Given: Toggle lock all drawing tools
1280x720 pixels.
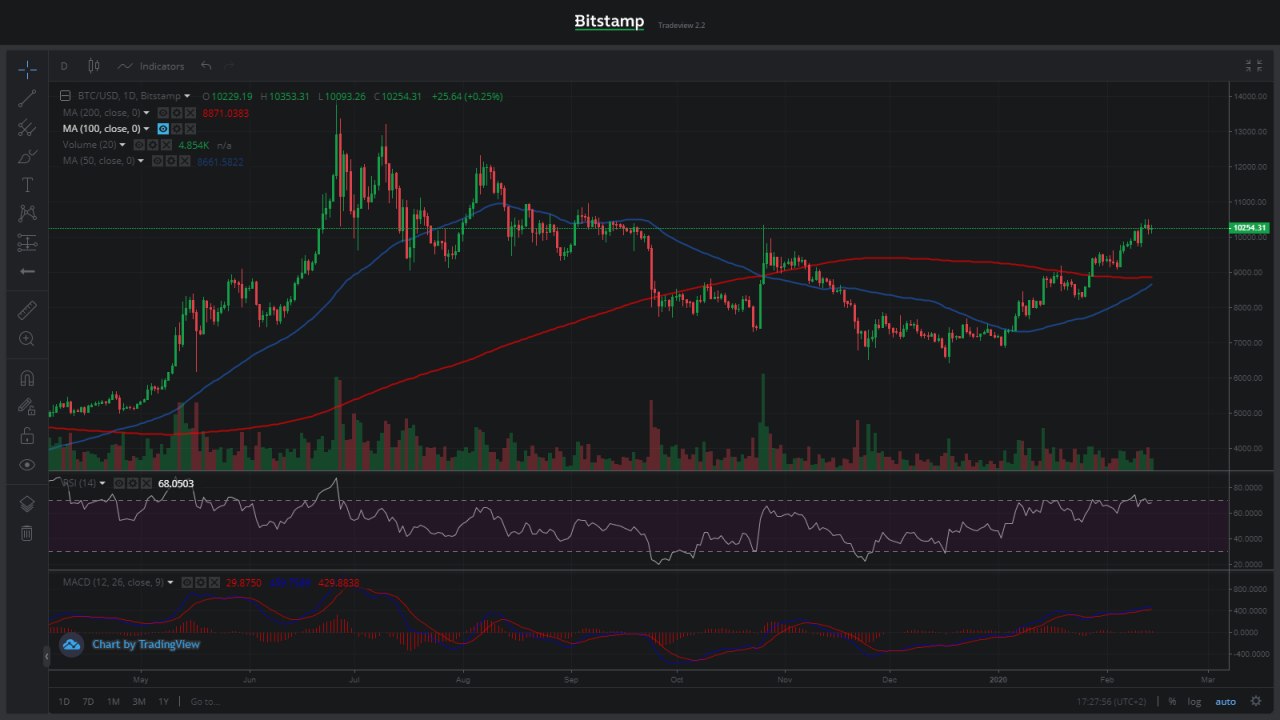Looking at the screenshot, I should click(x=27, y=436).
